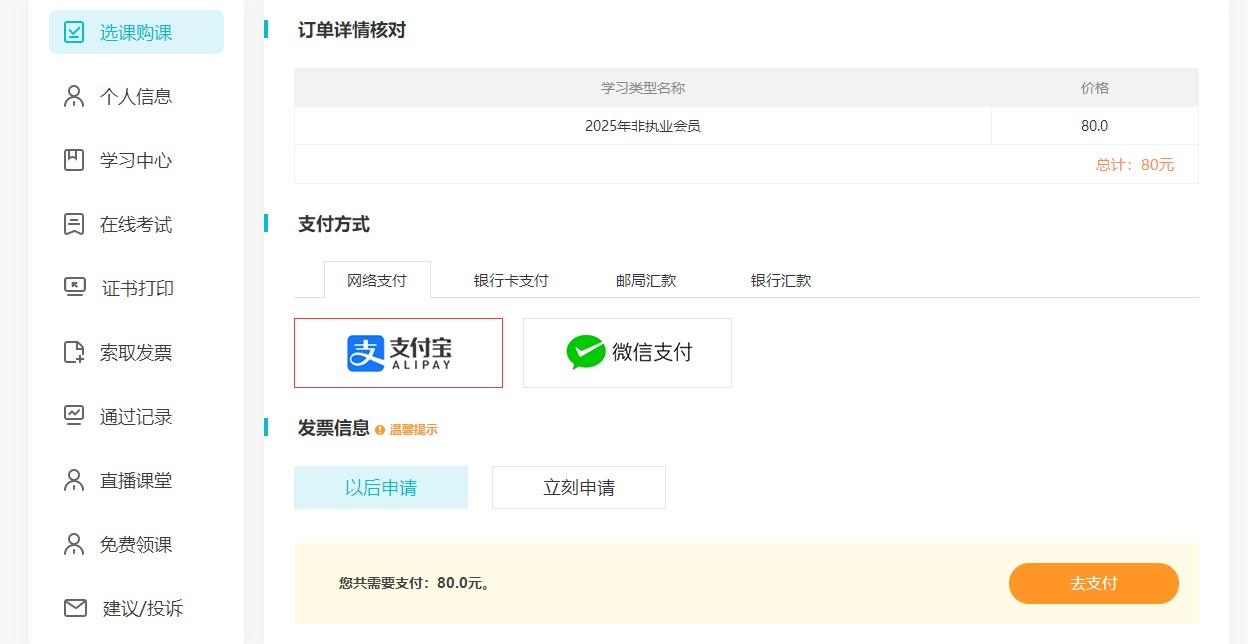
Task: Click the 通过记录 chart icon
Action: [74, 416]
